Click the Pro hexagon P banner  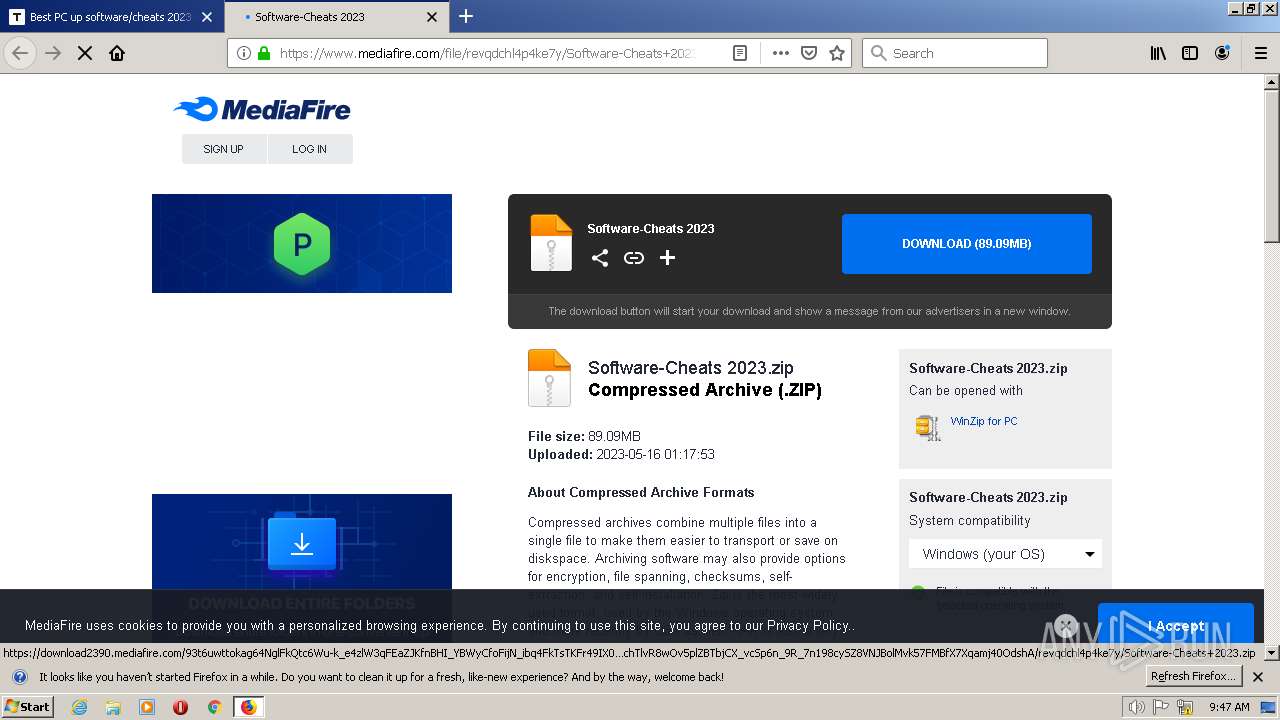(x=302, y=244)
